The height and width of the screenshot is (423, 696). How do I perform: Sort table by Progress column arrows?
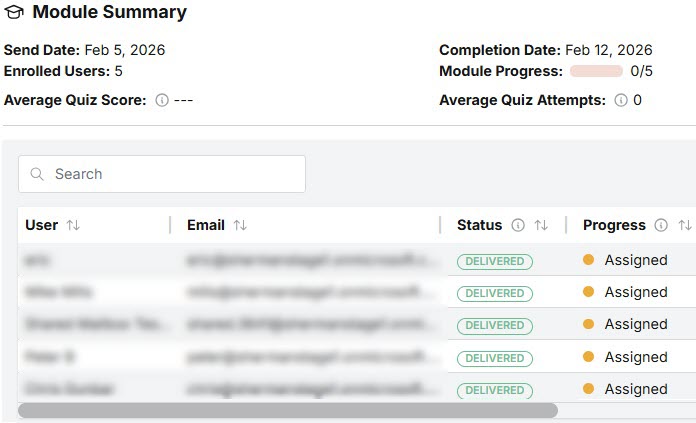point(685,225)
